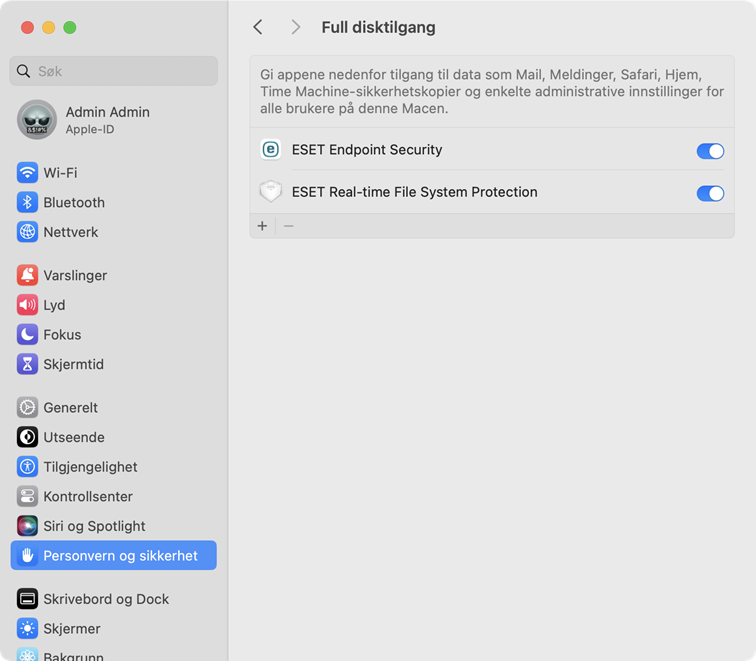Disable ESET Endpoint Security disk access
Screen dimensions: 756x661
[710, 151]
